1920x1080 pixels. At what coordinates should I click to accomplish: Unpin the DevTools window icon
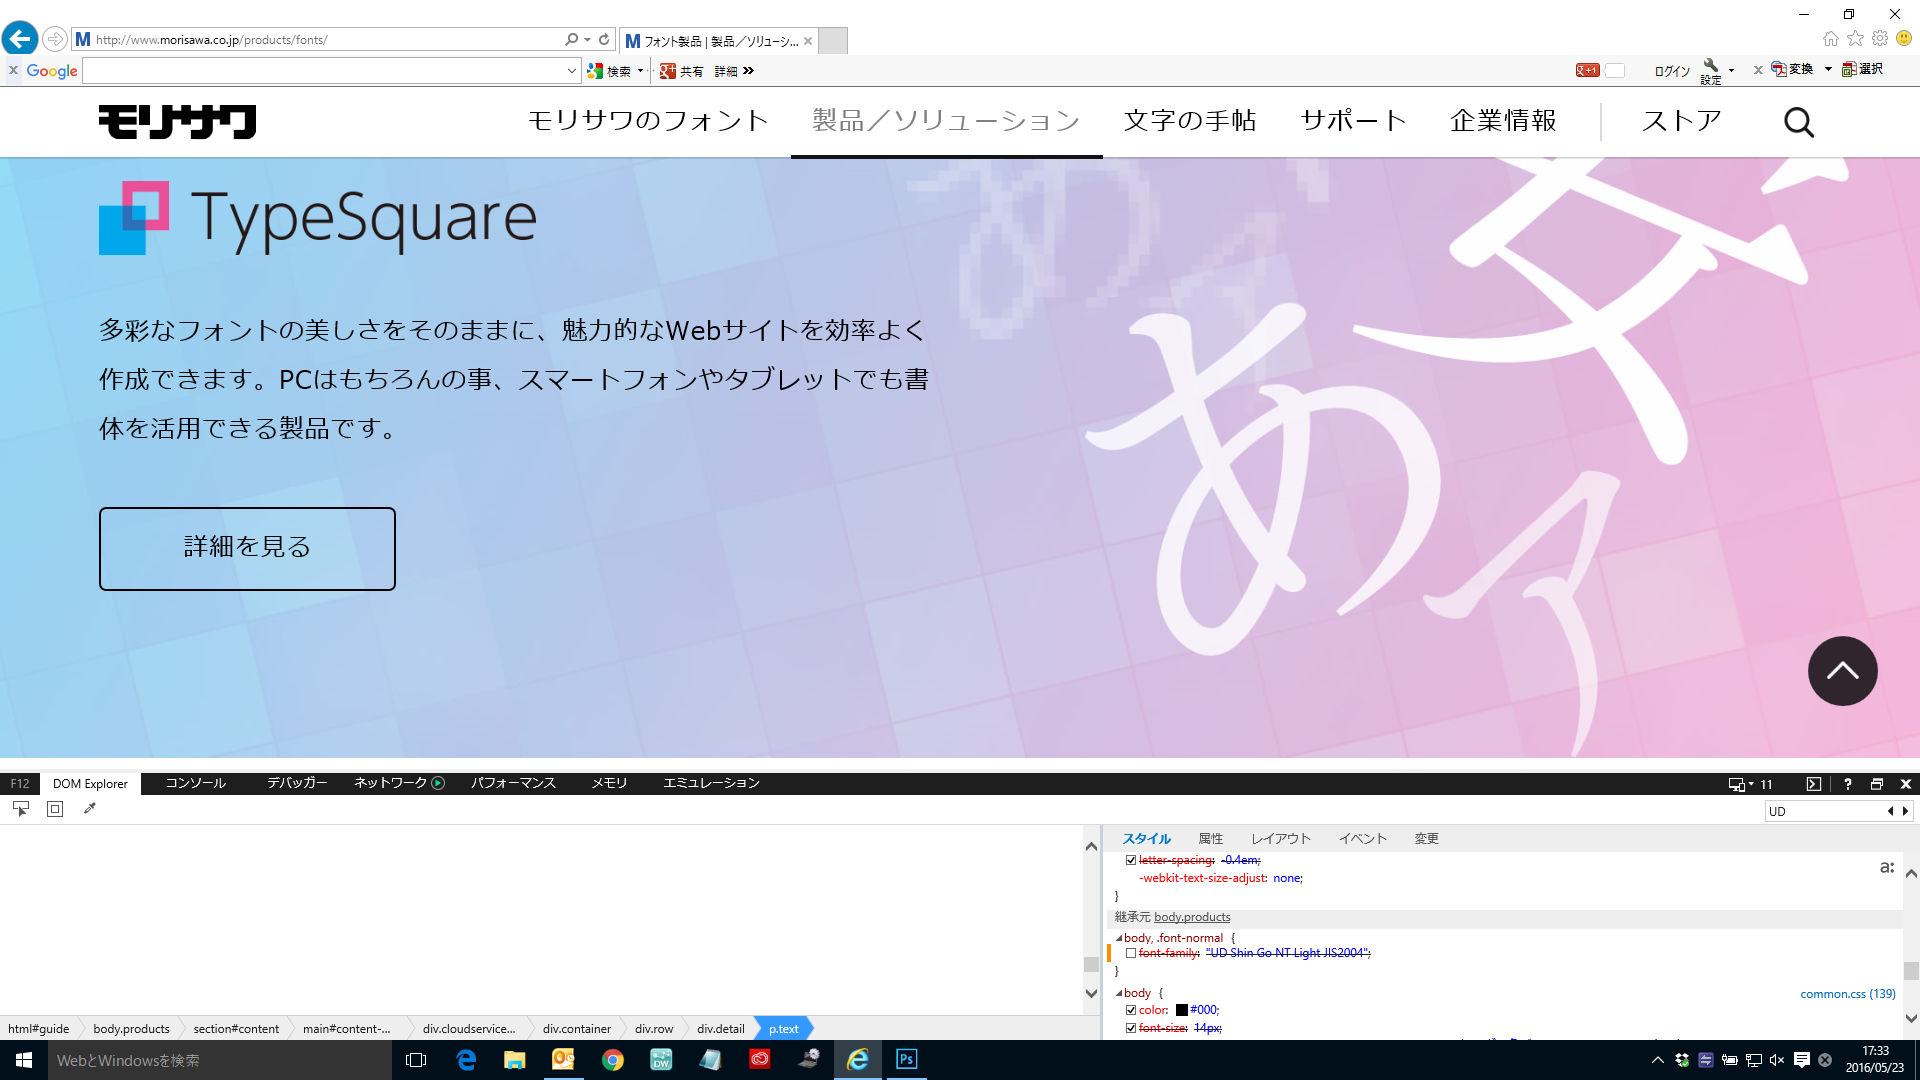click(1877, 784)
